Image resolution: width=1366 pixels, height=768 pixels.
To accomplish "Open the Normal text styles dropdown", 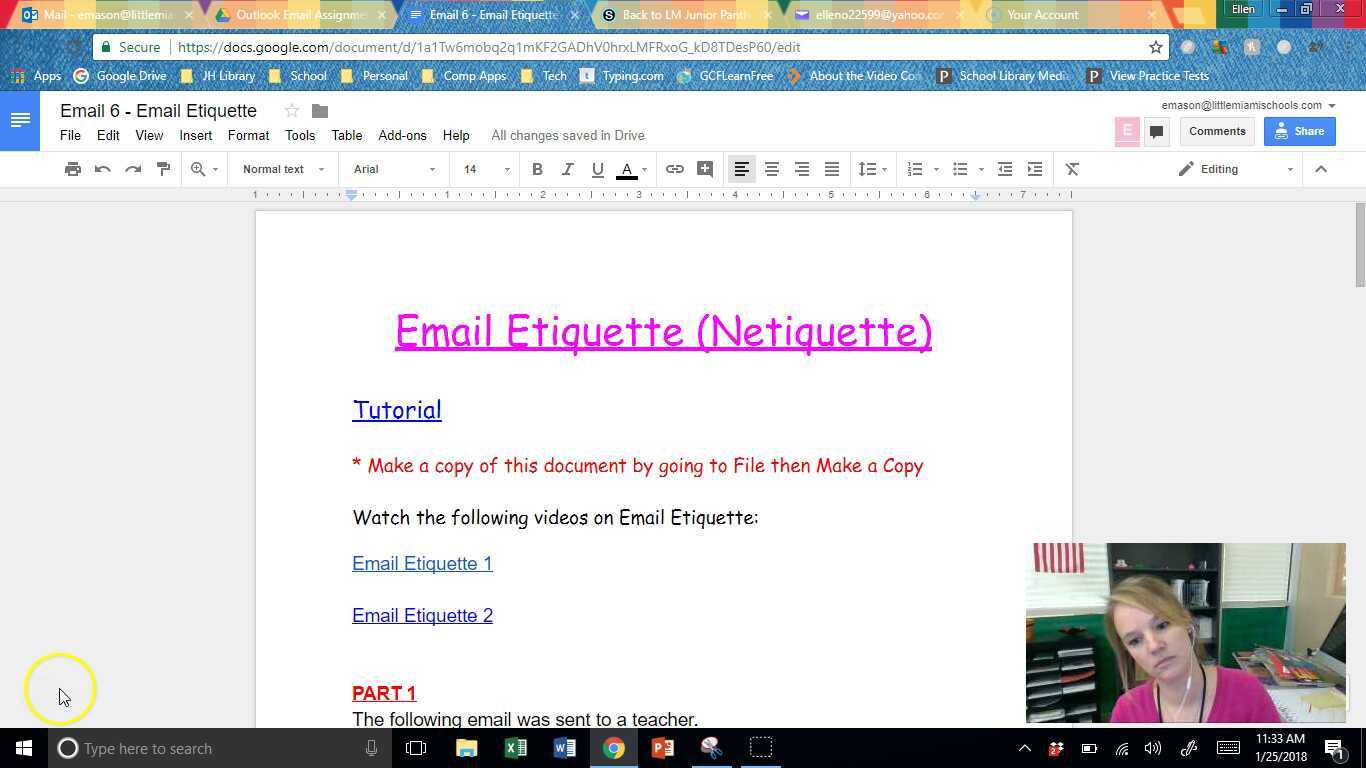I will point(281,169).
